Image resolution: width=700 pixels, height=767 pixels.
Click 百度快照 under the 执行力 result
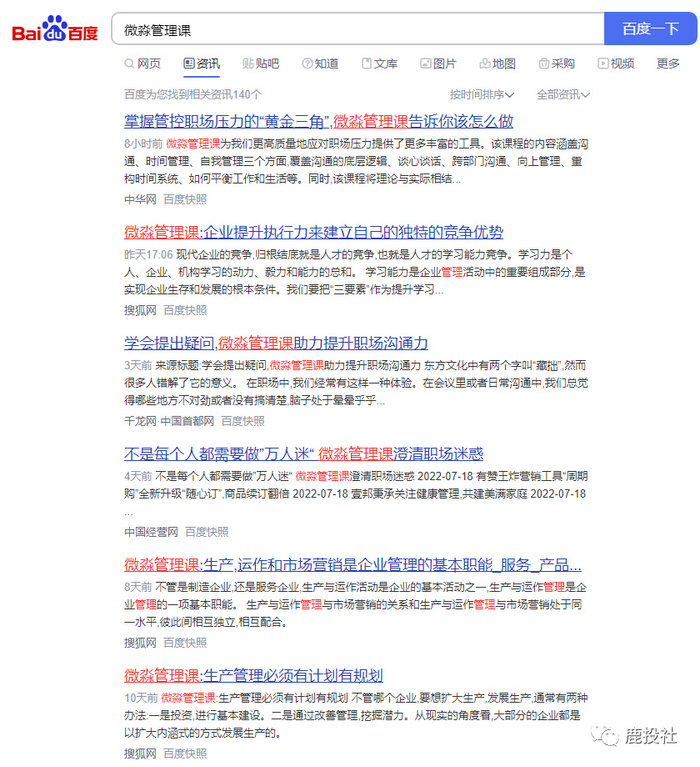[185, 311]
